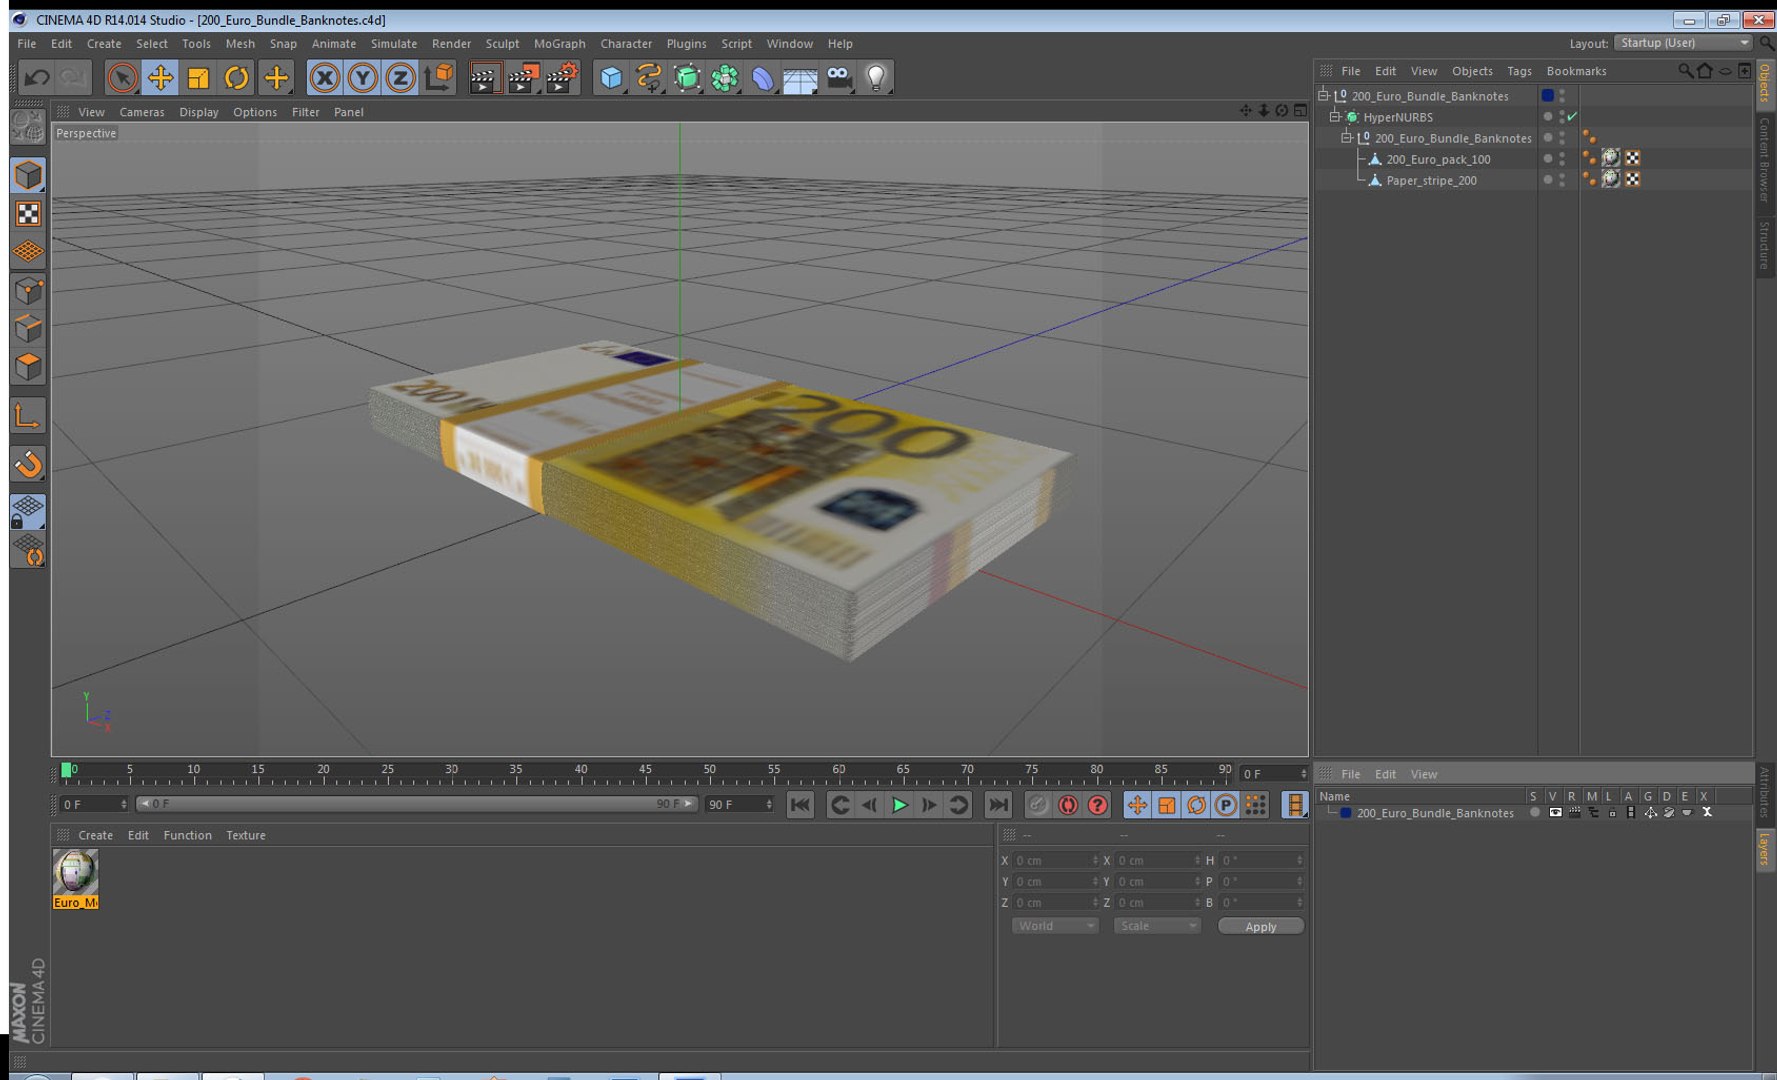
Task: Record active objects keyframe
Action: [x=1038, y=805]
